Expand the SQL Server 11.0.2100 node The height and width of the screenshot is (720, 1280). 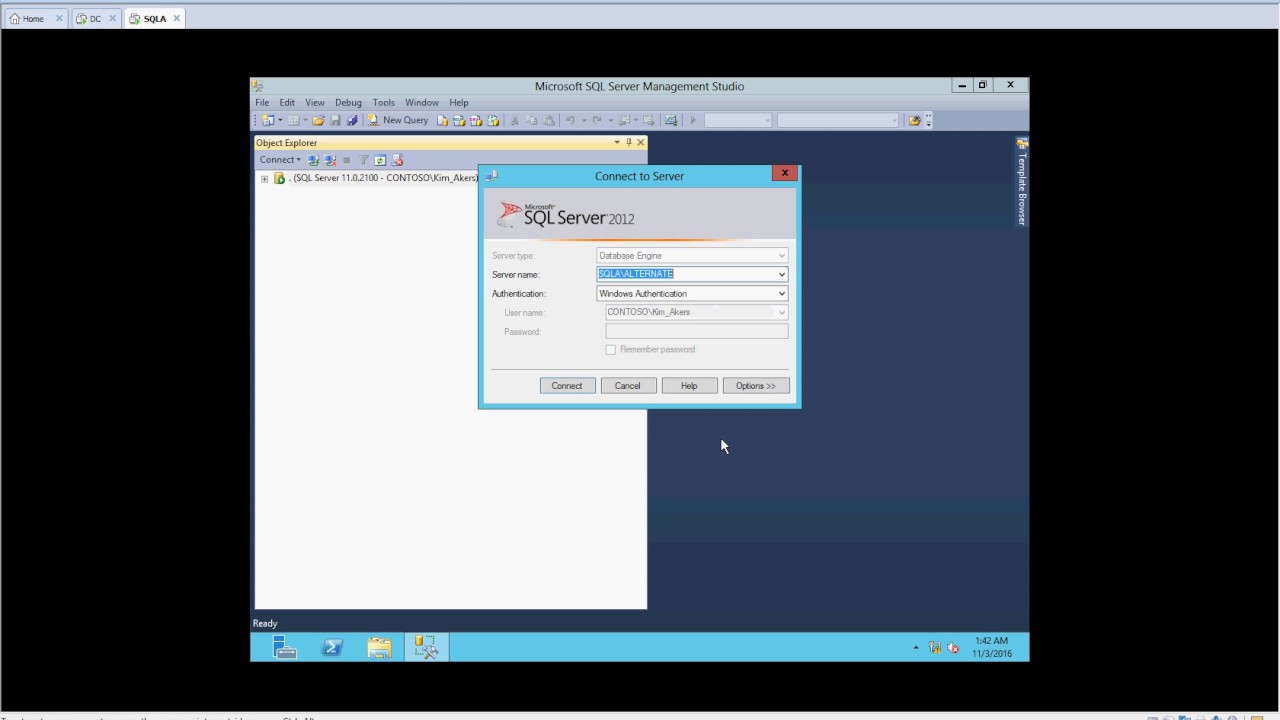[264, 178]
